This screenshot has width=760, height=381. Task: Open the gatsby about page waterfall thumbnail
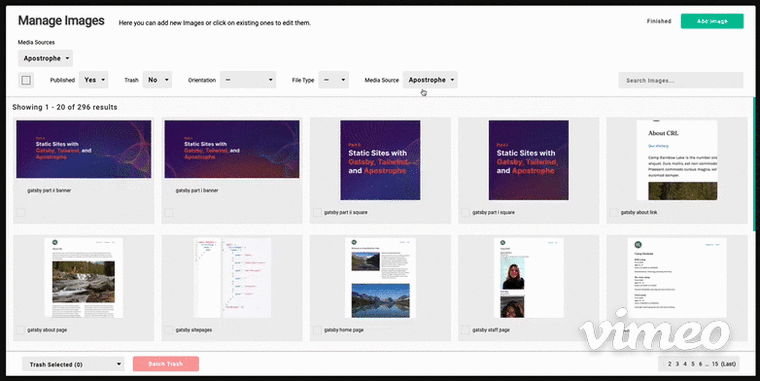pyautogui.click(x=84, y=278)
